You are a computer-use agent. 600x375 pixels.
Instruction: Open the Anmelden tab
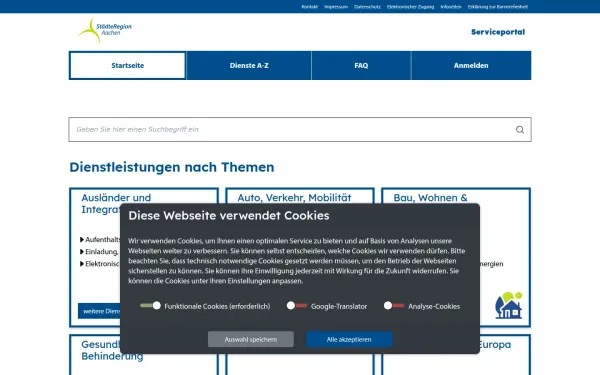471,65
